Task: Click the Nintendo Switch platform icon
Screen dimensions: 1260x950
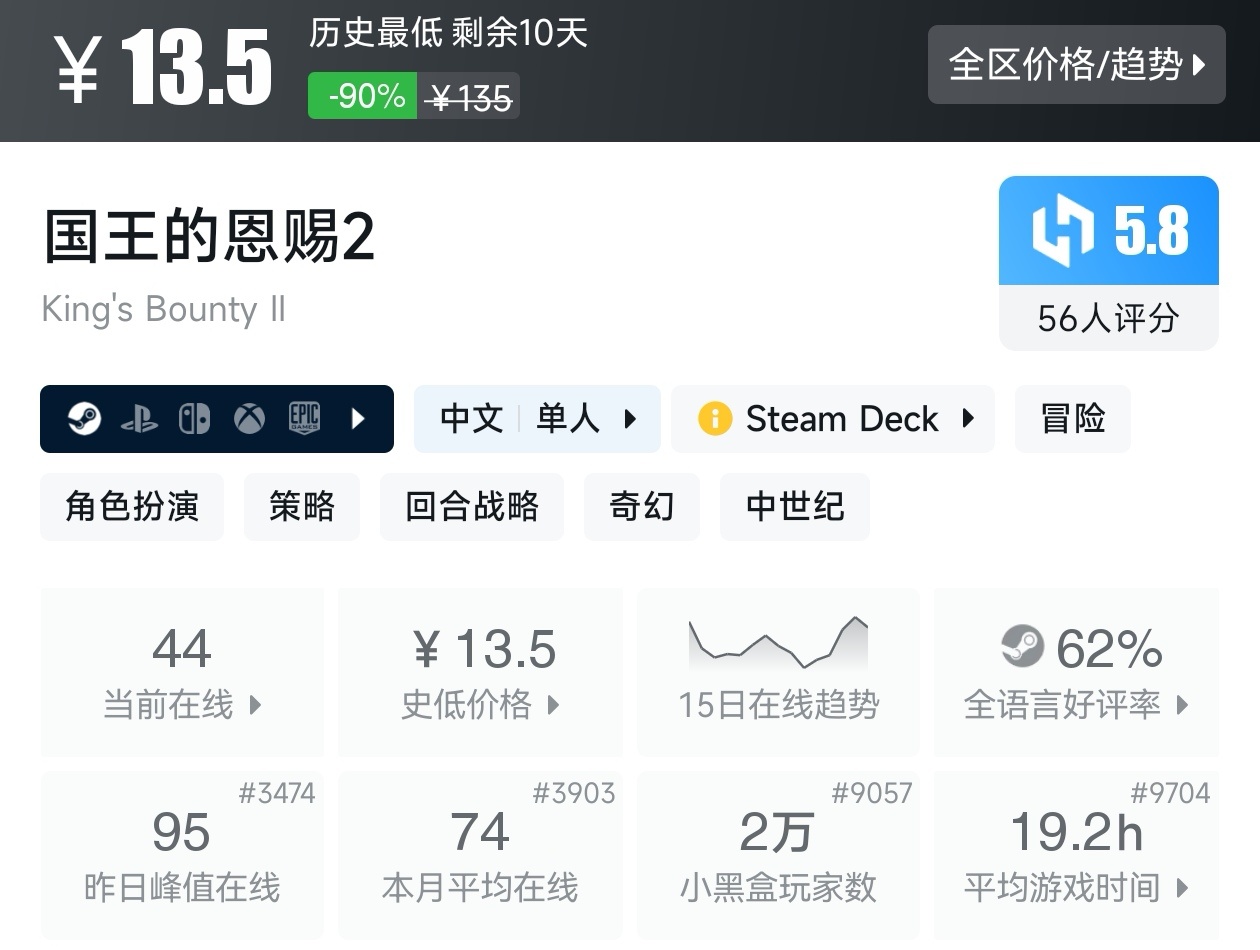Action: point(194,419)
